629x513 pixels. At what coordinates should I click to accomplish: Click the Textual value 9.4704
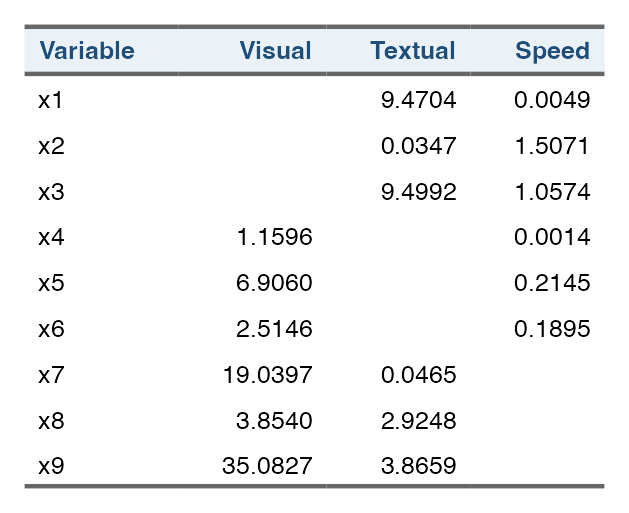pos(418,100)
